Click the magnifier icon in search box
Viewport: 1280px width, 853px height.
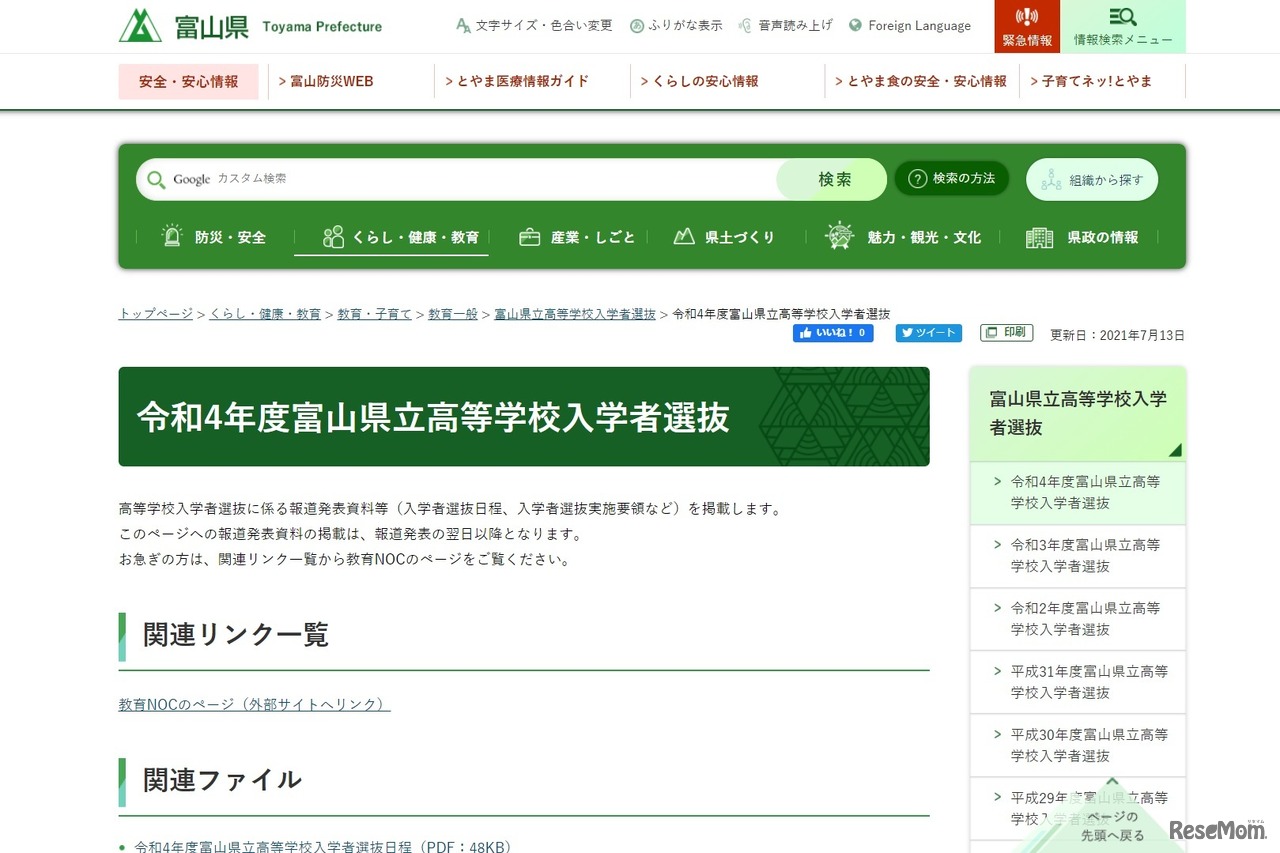tap(156, 179)
